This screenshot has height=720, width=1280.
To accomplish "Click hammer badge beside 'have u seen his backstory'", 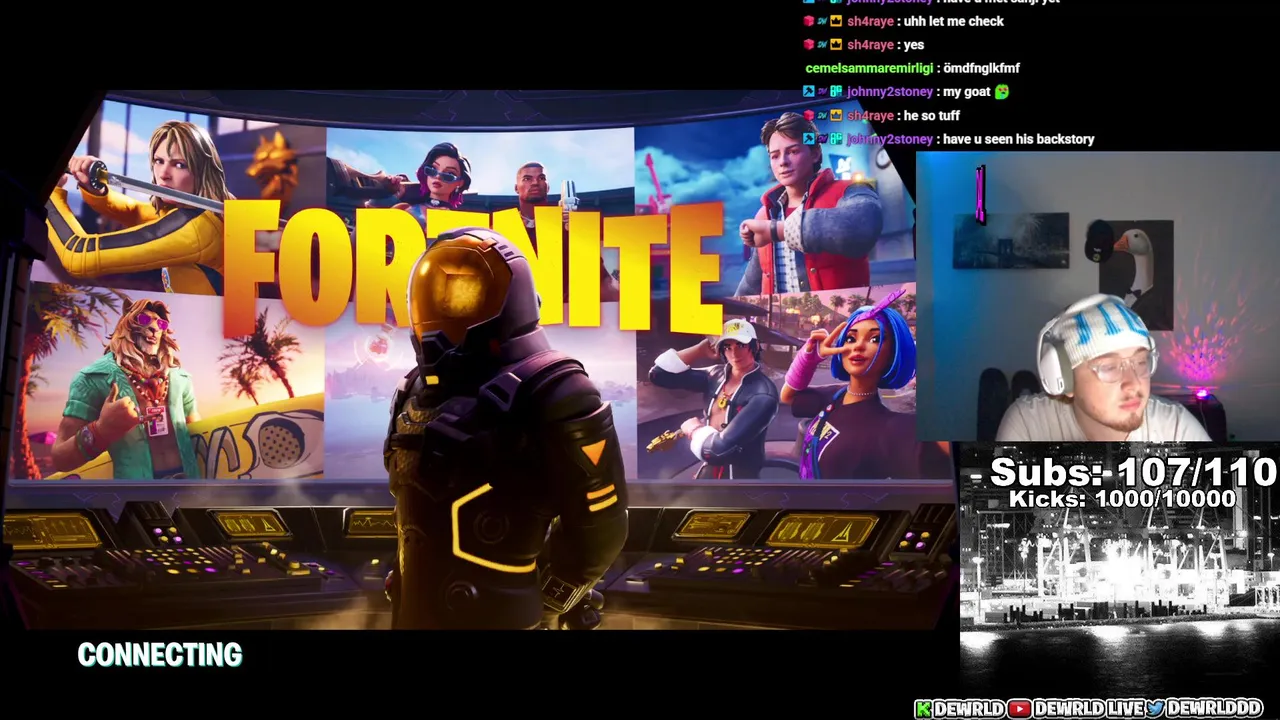I will click(x=809, y=139).
